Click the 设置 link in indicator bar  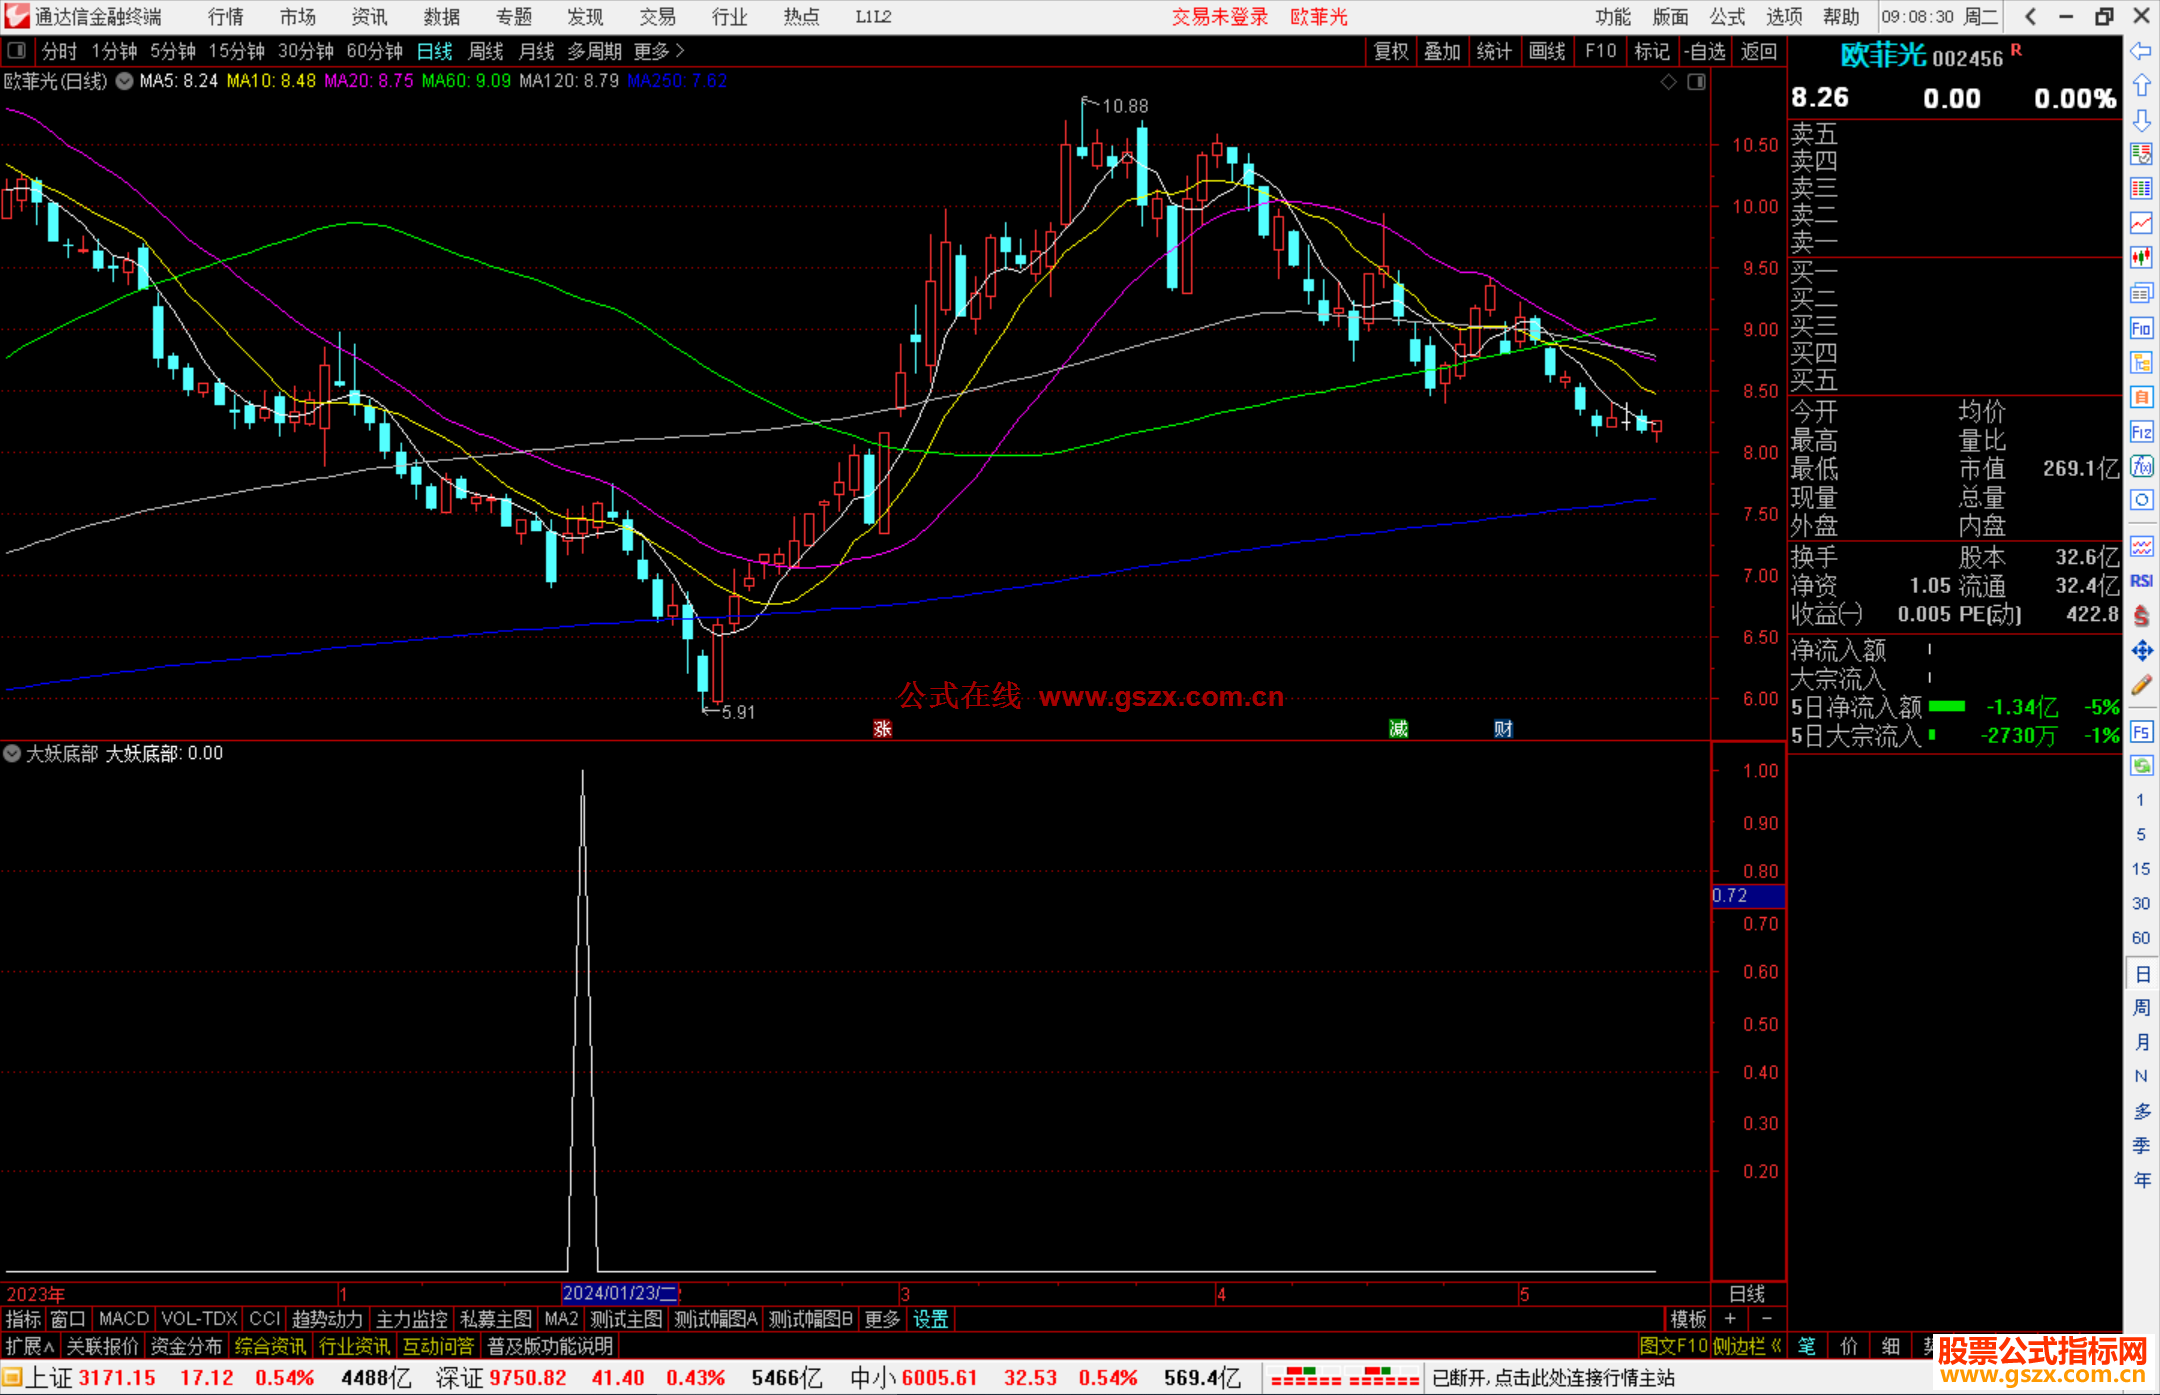click(930, 1319)
